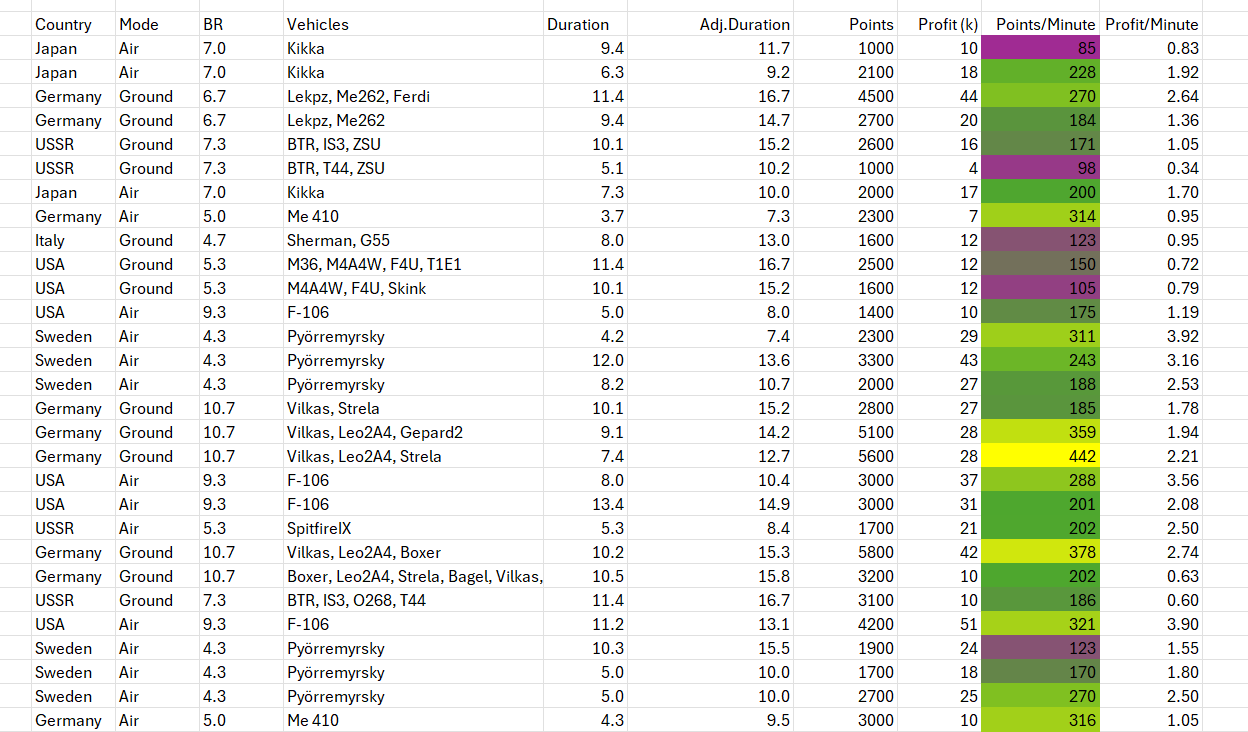Select the Country column header cell

(x=73, y=24)
